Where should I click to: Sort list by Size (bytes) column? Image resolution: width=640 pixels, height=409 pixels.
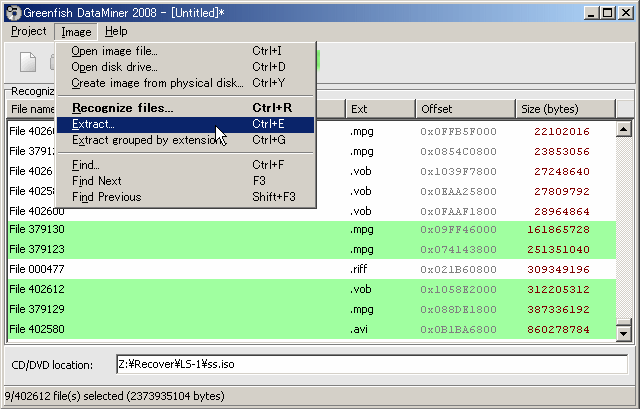(x=563, y=108)
